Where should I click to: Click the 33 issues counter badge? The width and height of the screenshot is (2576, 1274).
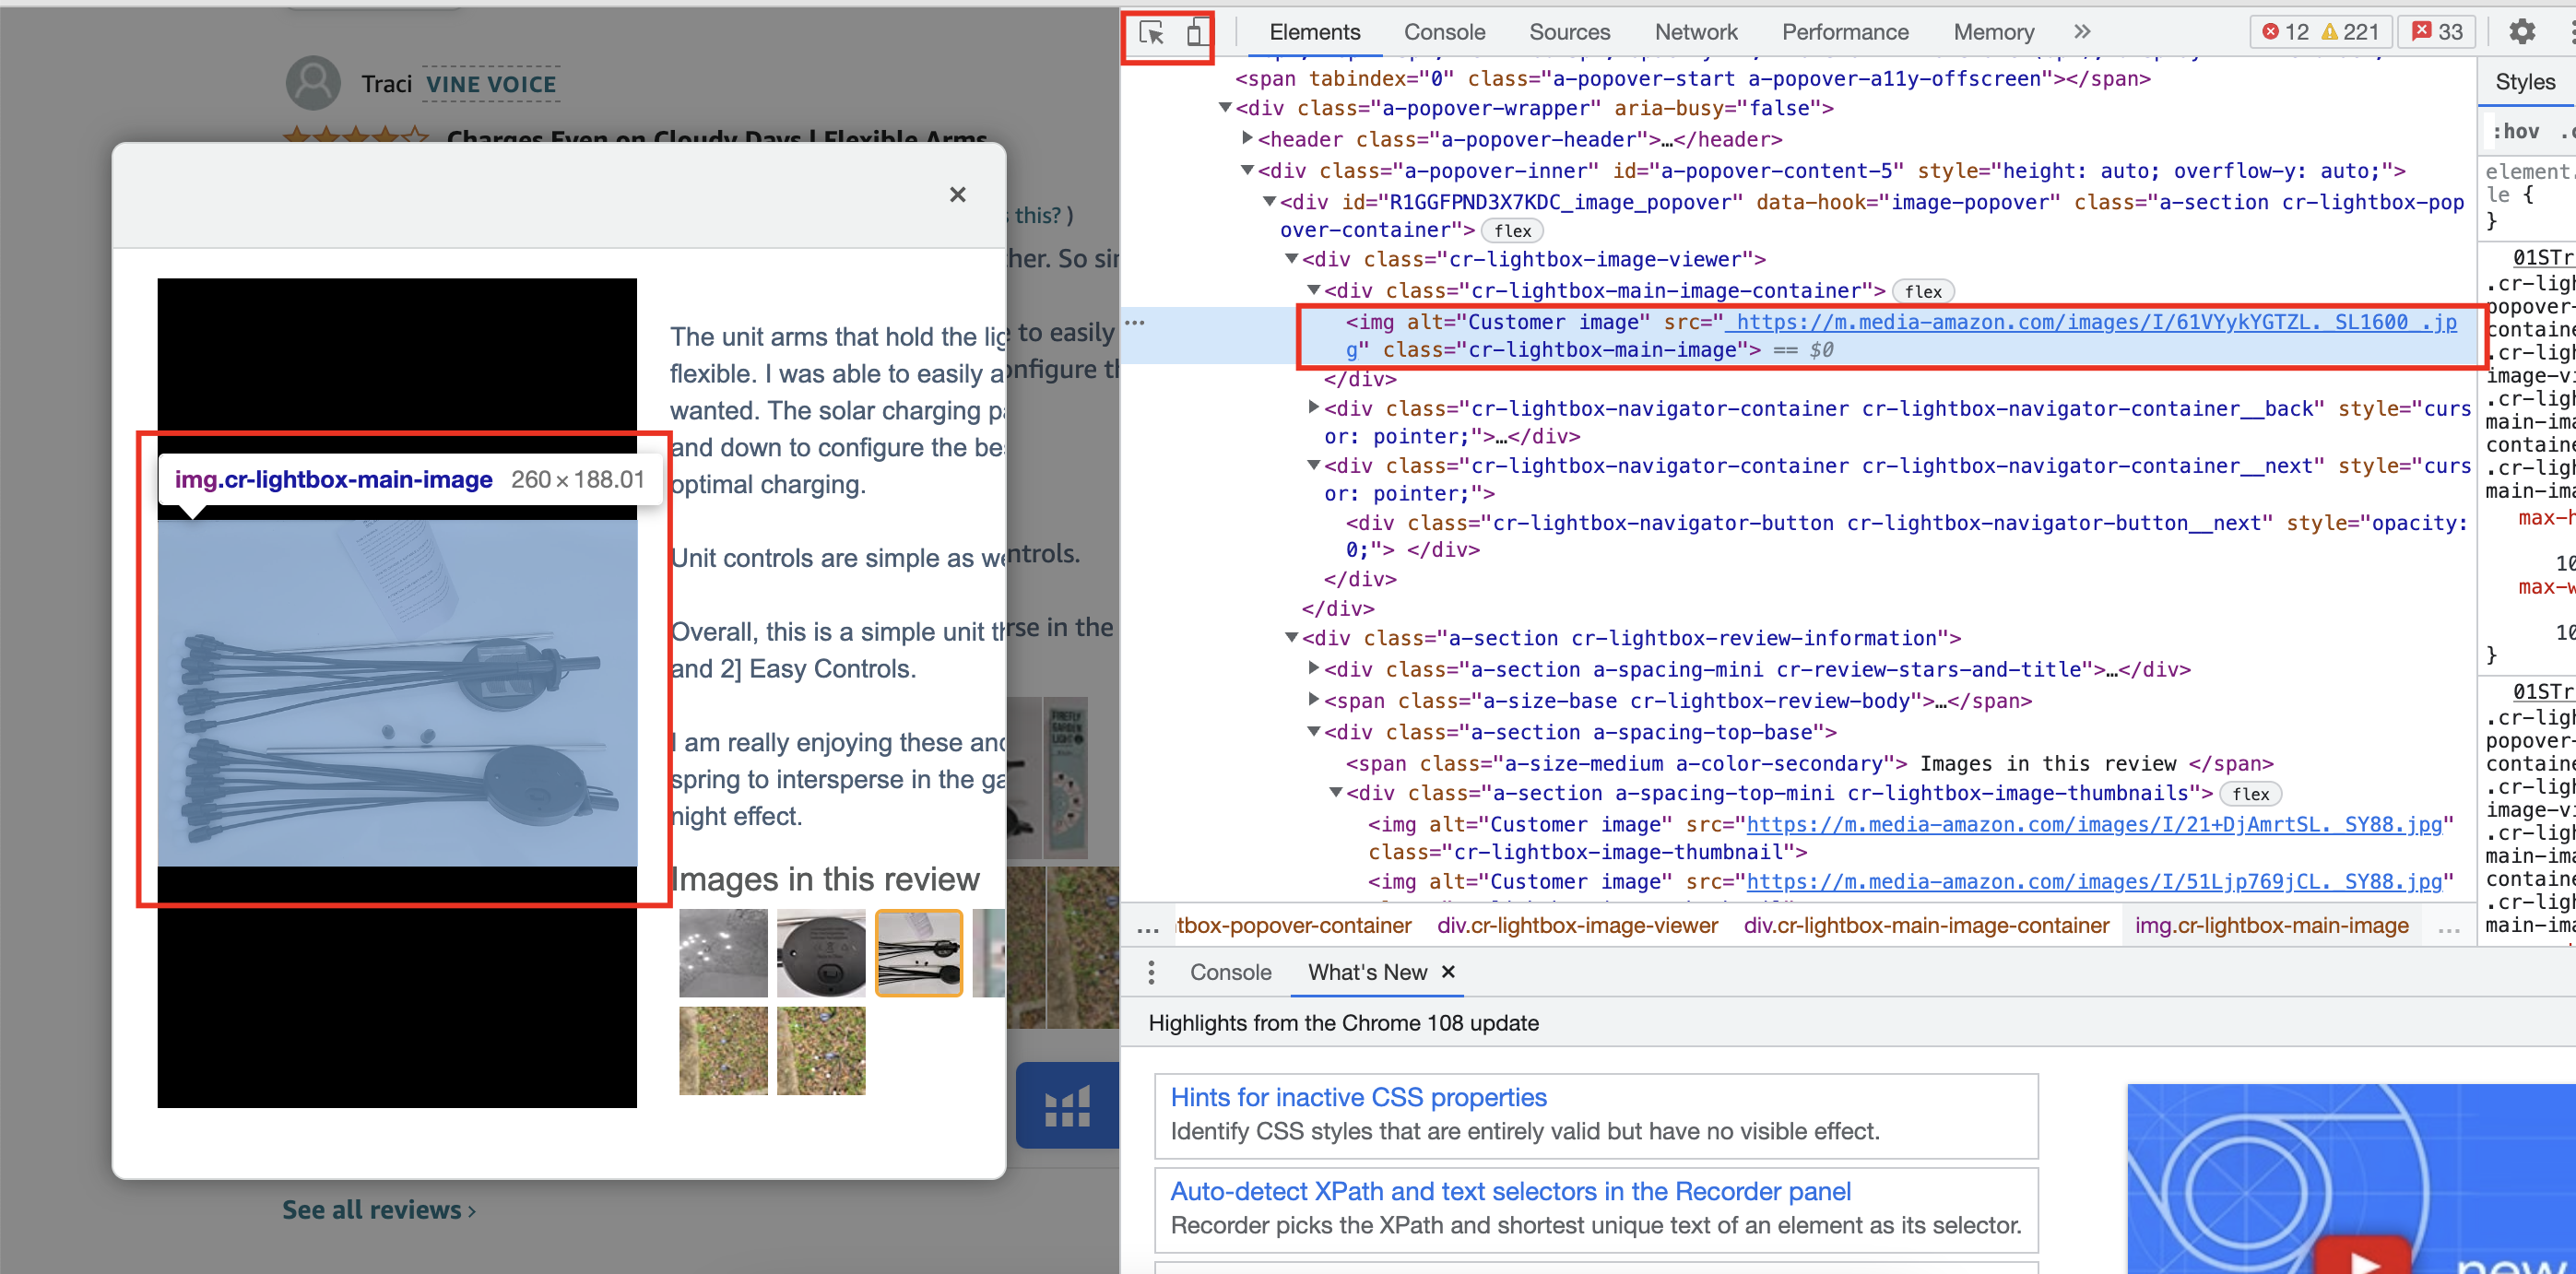2437,32
